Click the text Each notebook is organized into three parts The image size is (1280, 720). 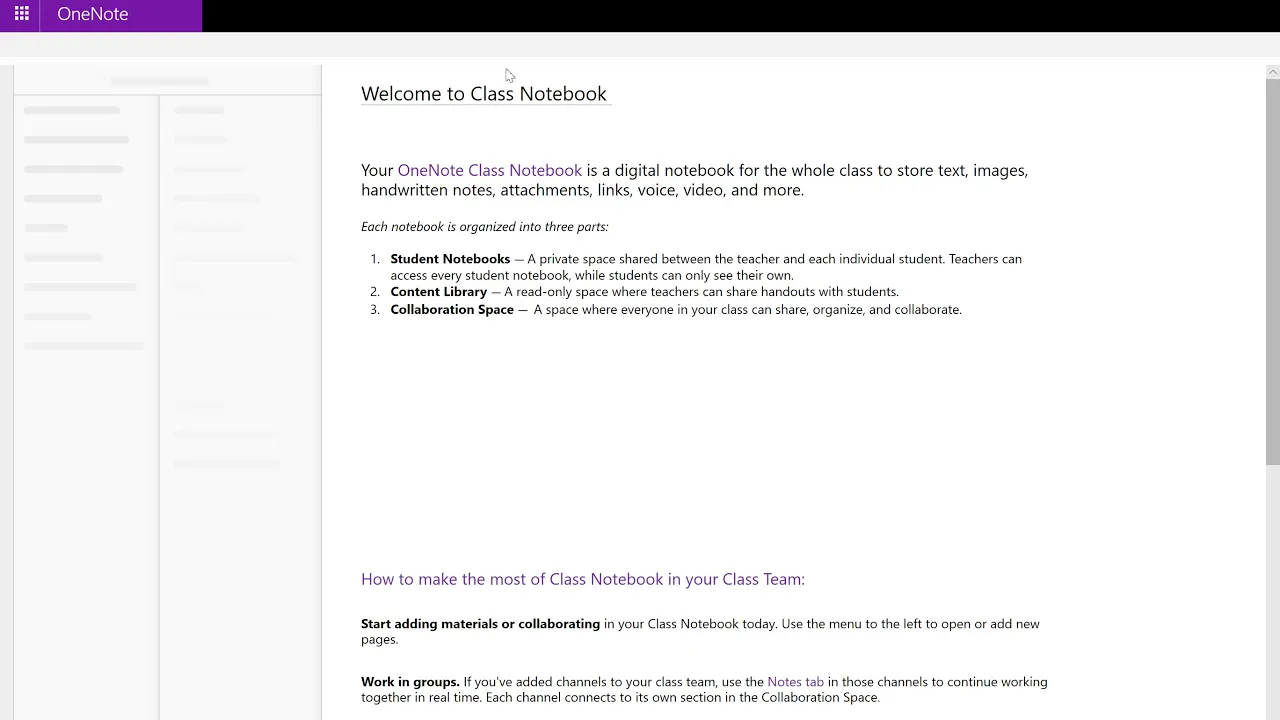(484, 227)
